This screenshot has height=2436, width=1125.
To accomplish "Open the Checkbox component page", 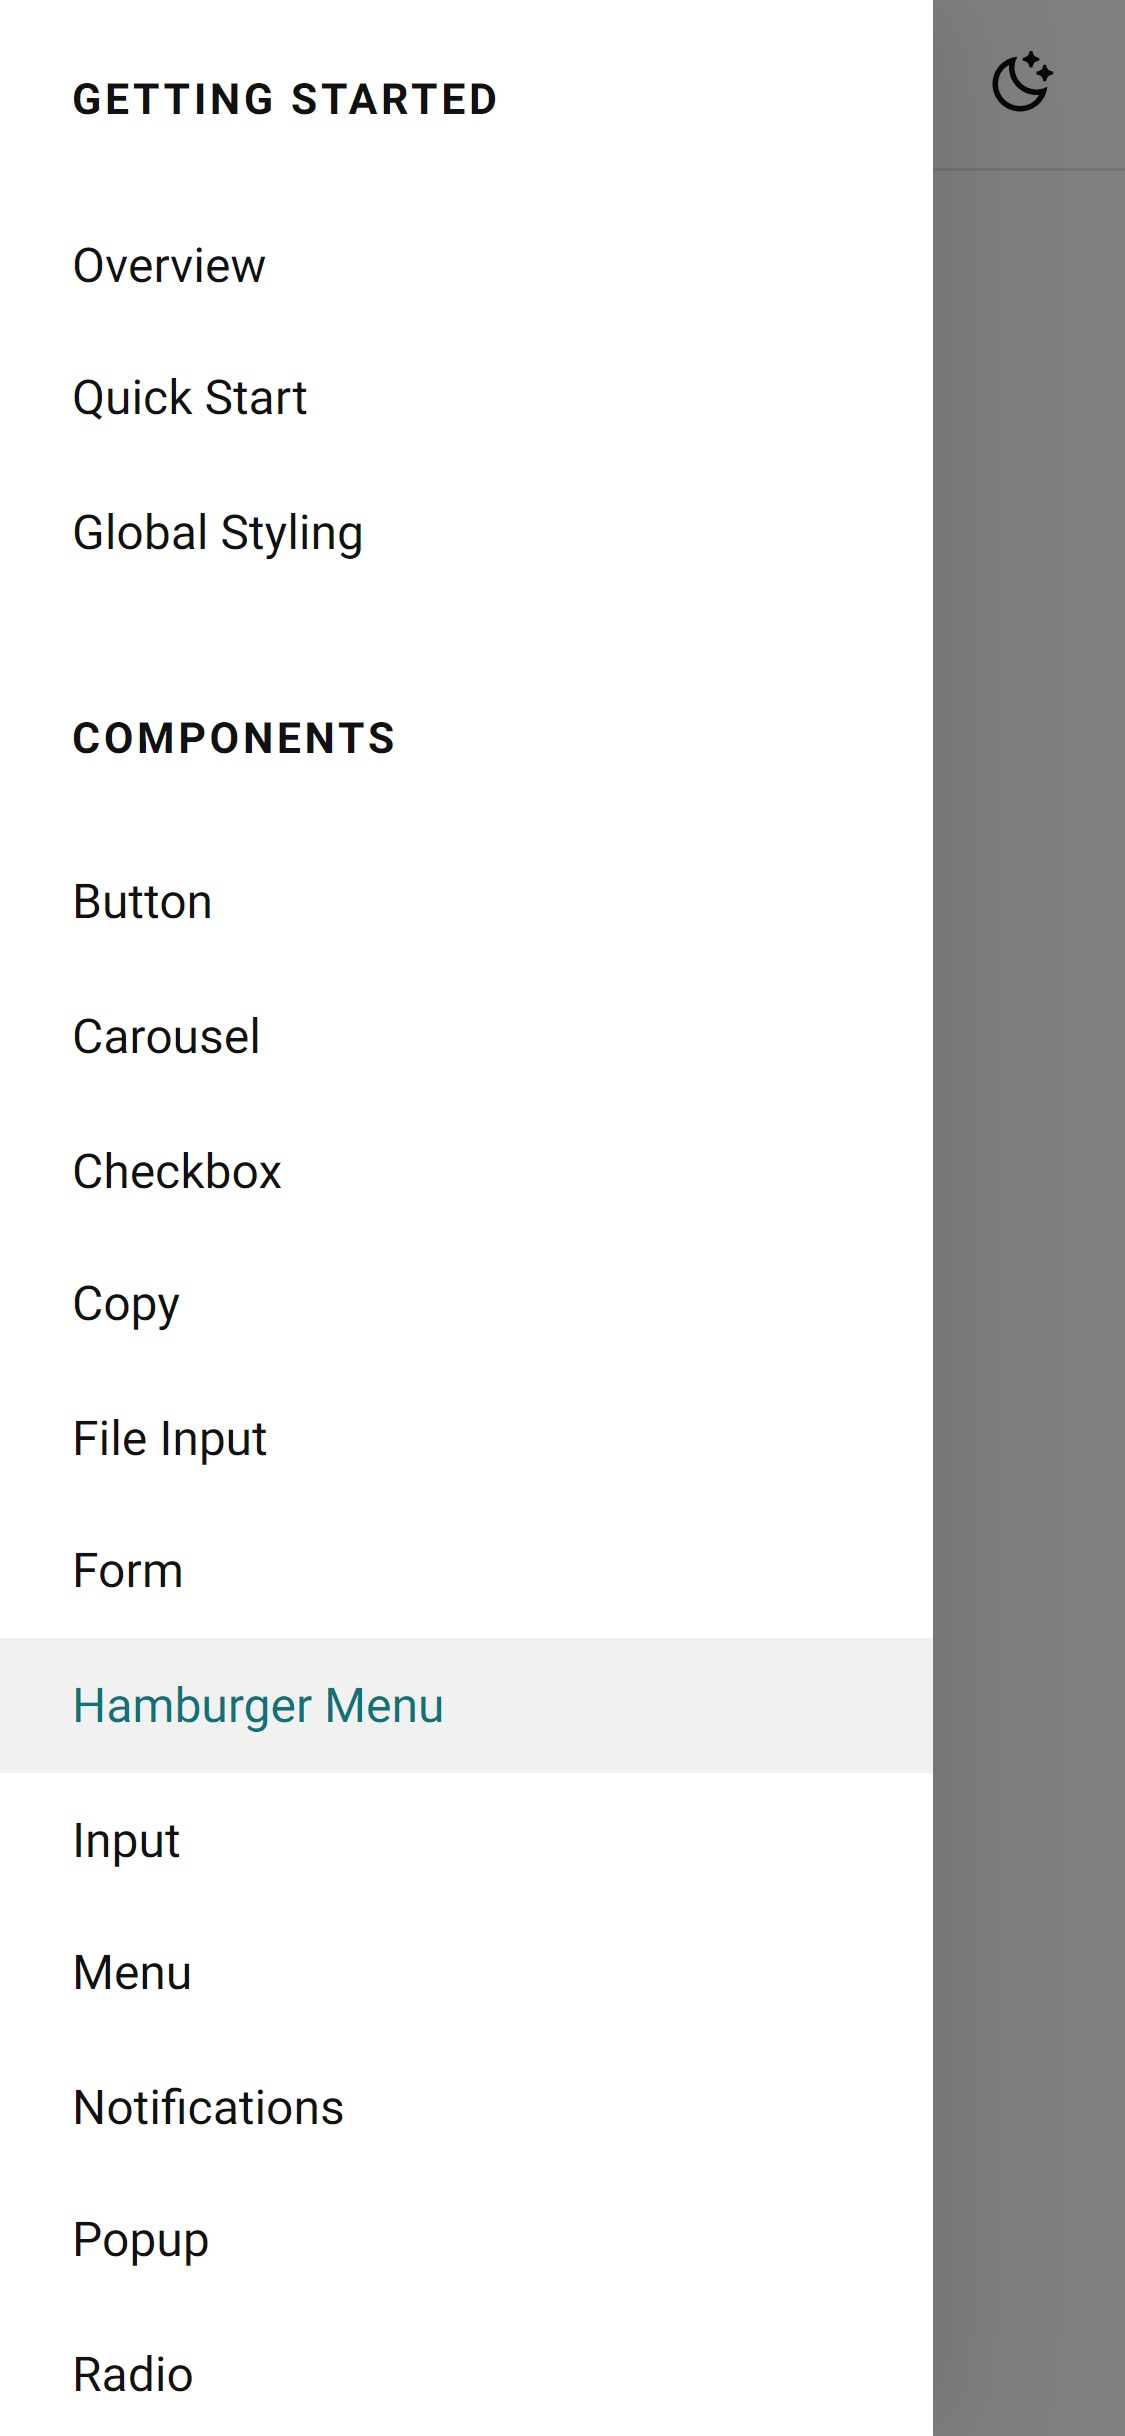I will click(177, 1169).
